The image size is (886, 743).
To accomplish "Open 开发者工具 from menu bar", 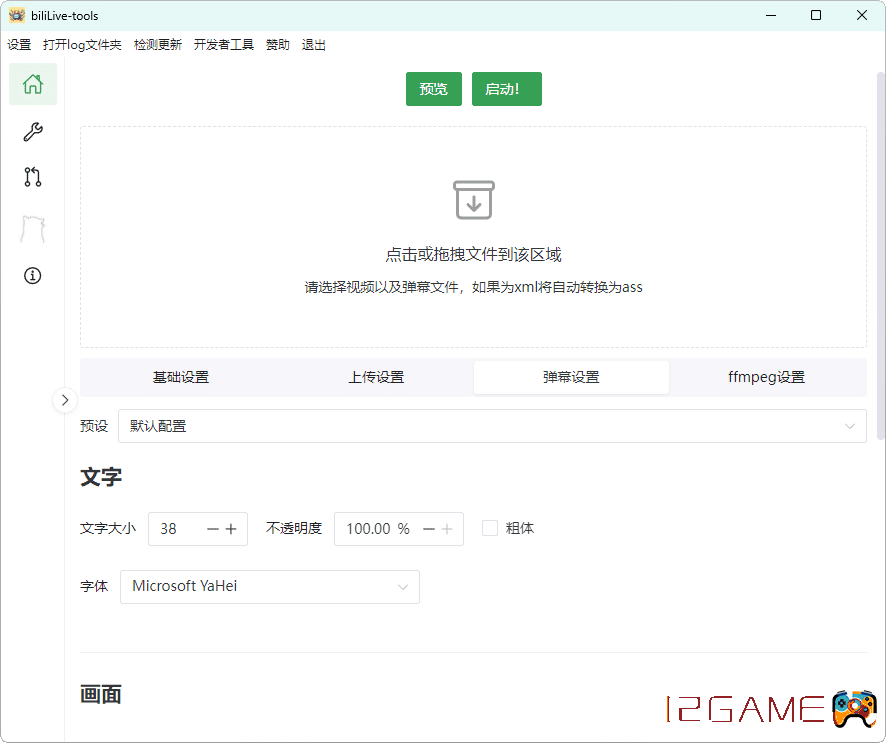I will [x=224, y=45].
